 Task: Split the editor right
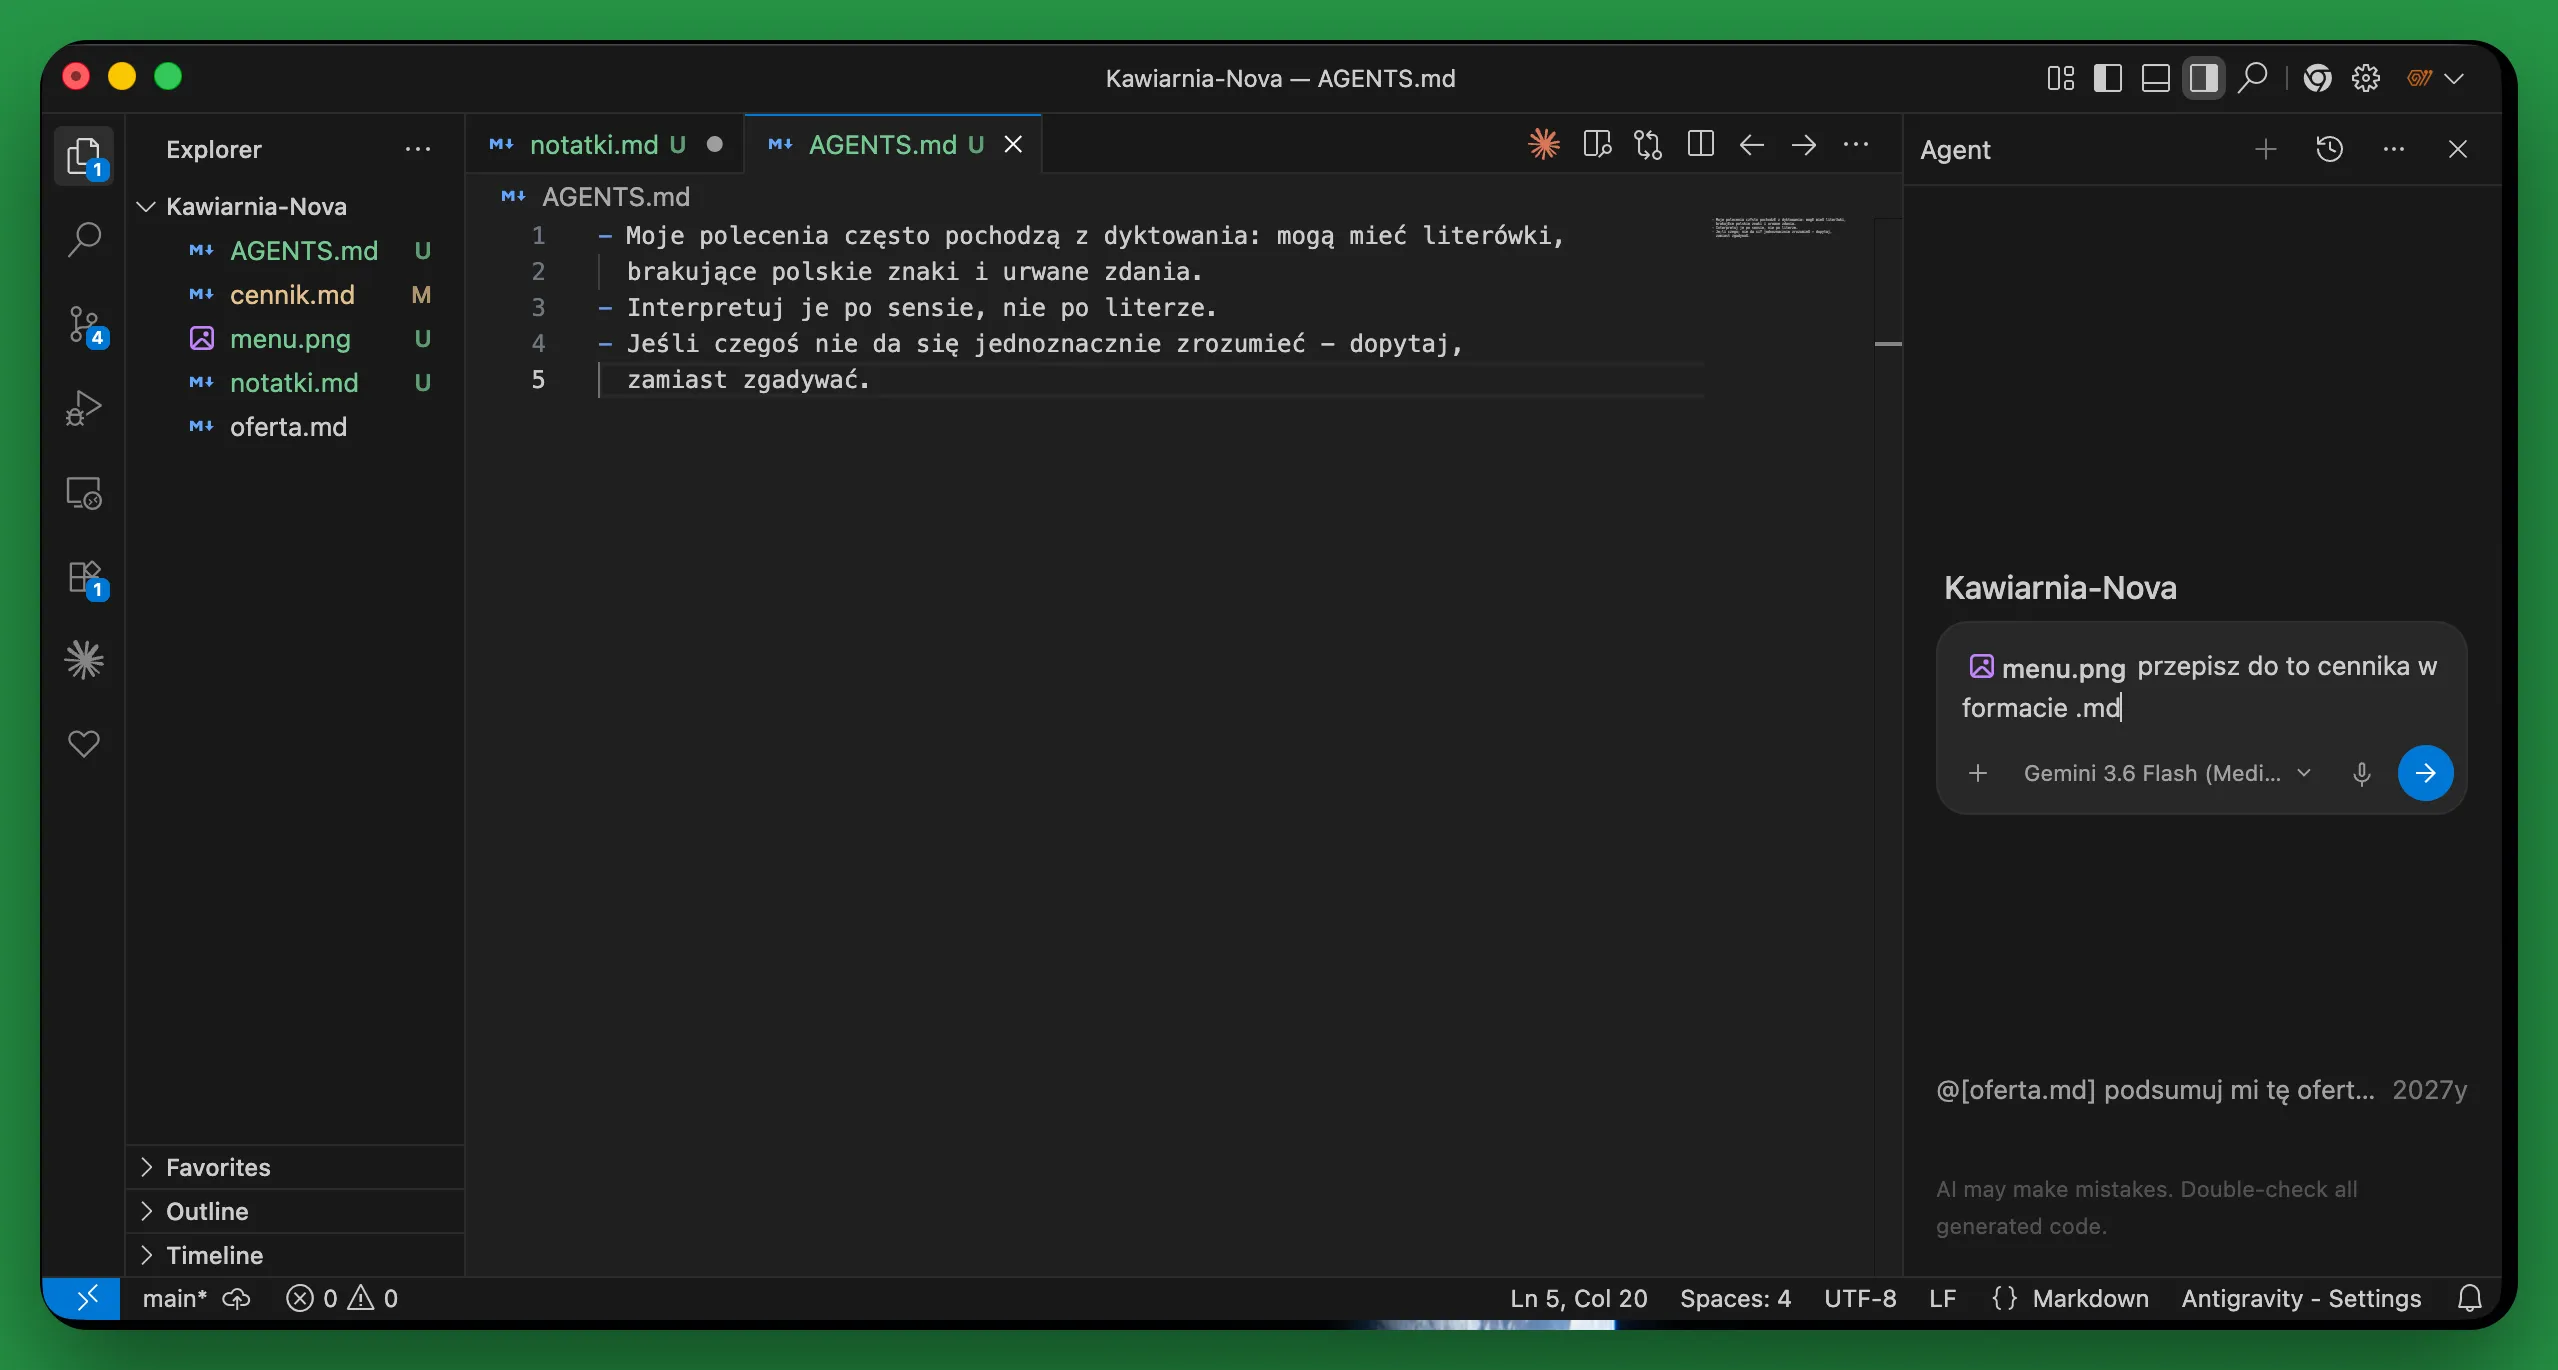click(x=1700, y=145)
